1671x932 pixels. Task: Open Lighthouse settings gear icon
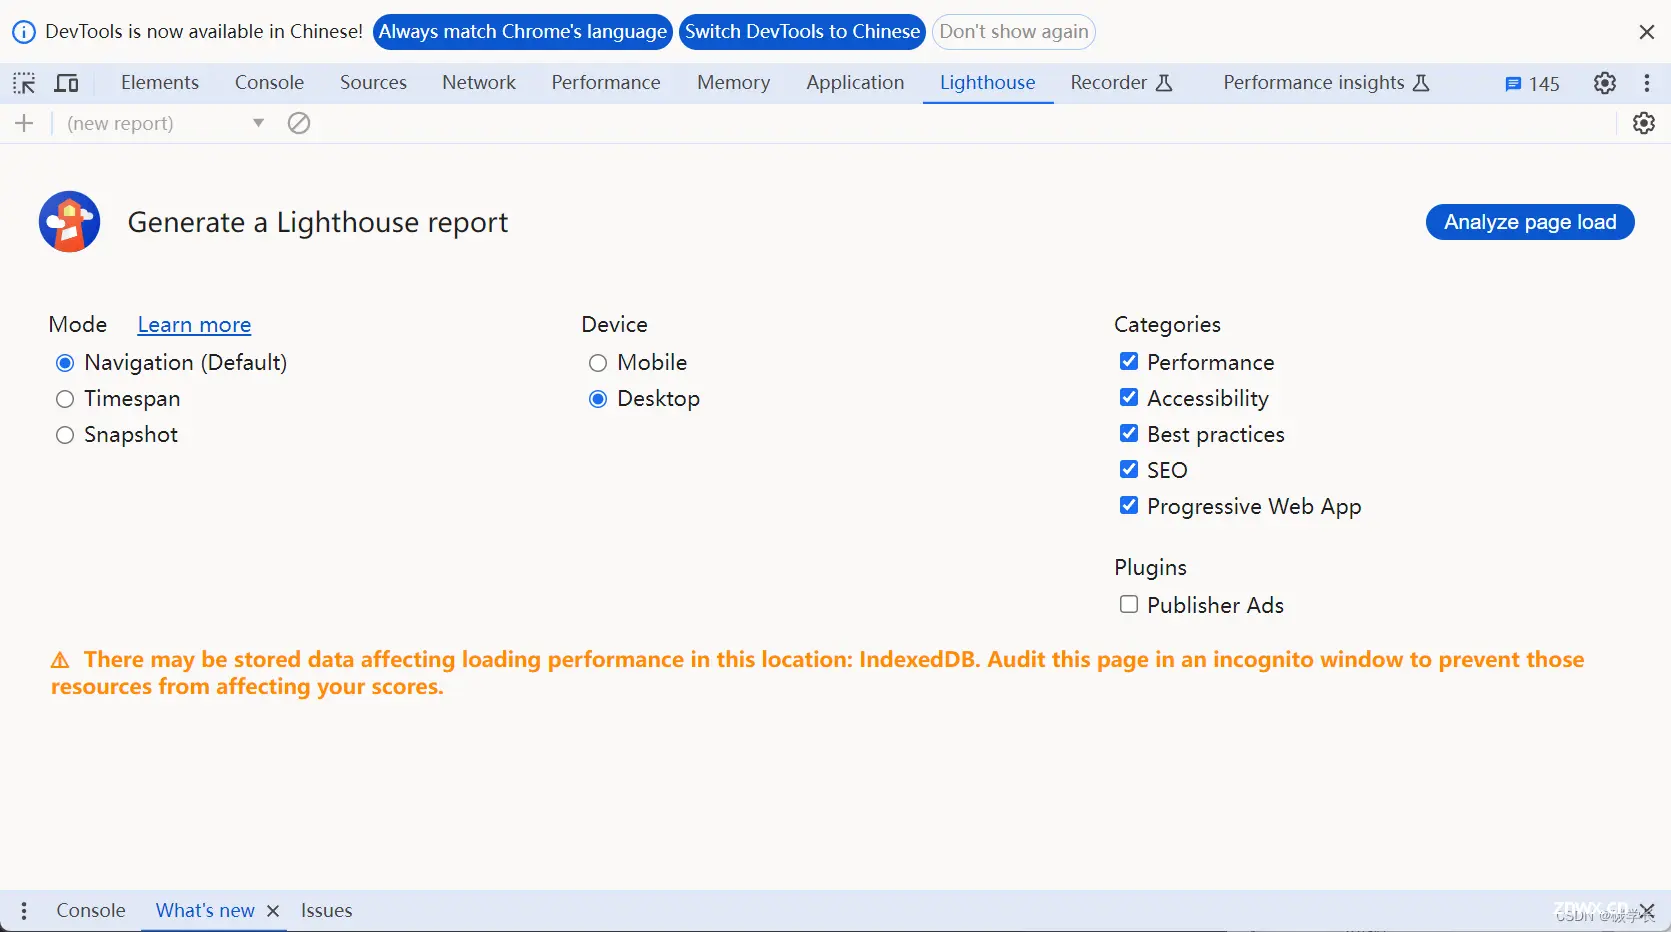1644,123
